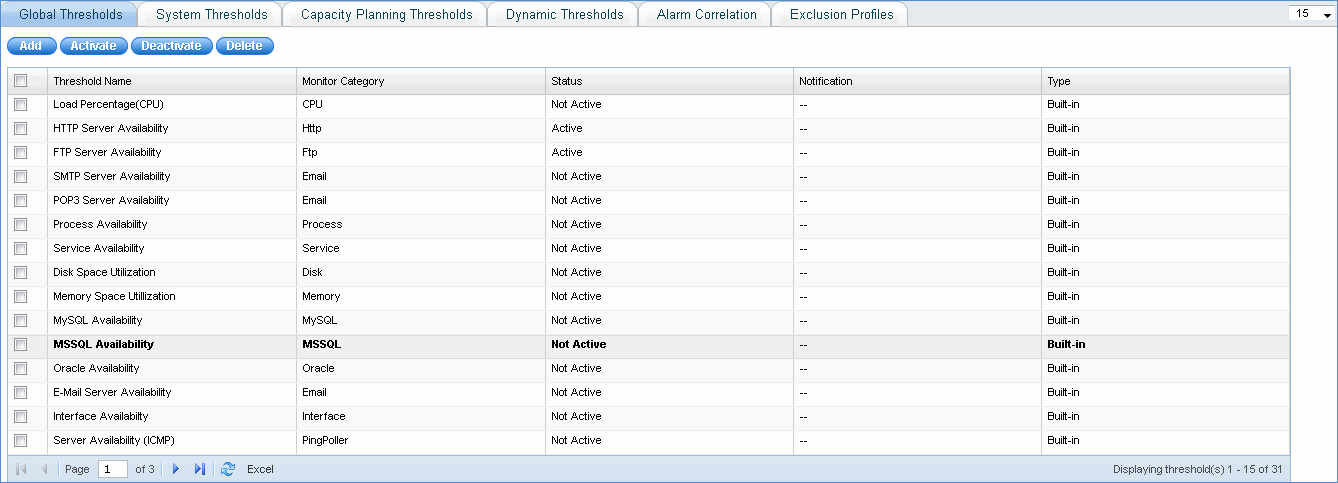The width and height of the screenshot is (1338, 483).
Task: Click the Deactivate button
Action: [171, 46]
